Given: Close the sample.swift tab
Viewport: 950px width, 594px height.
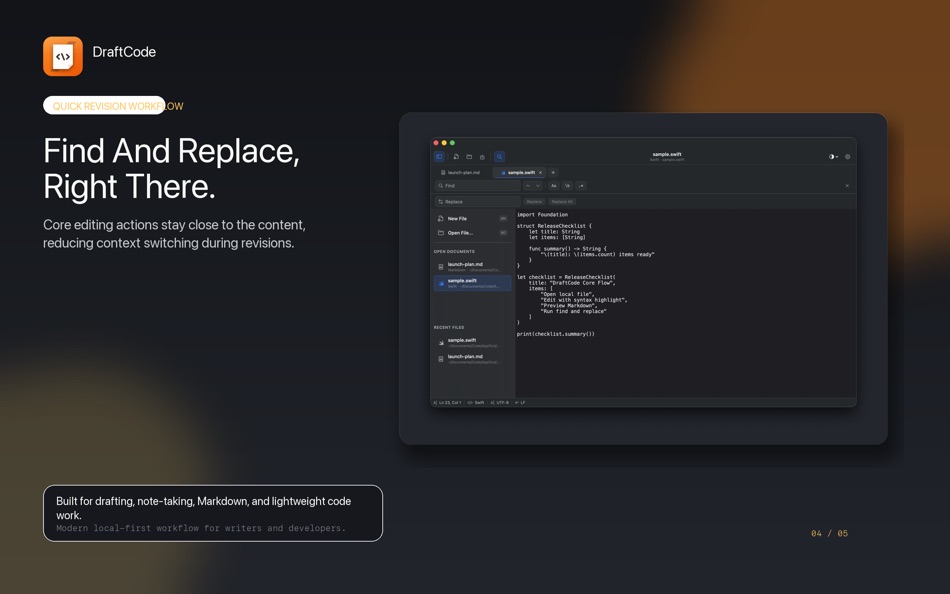Looking at the screenshot, I should point(540,173).
